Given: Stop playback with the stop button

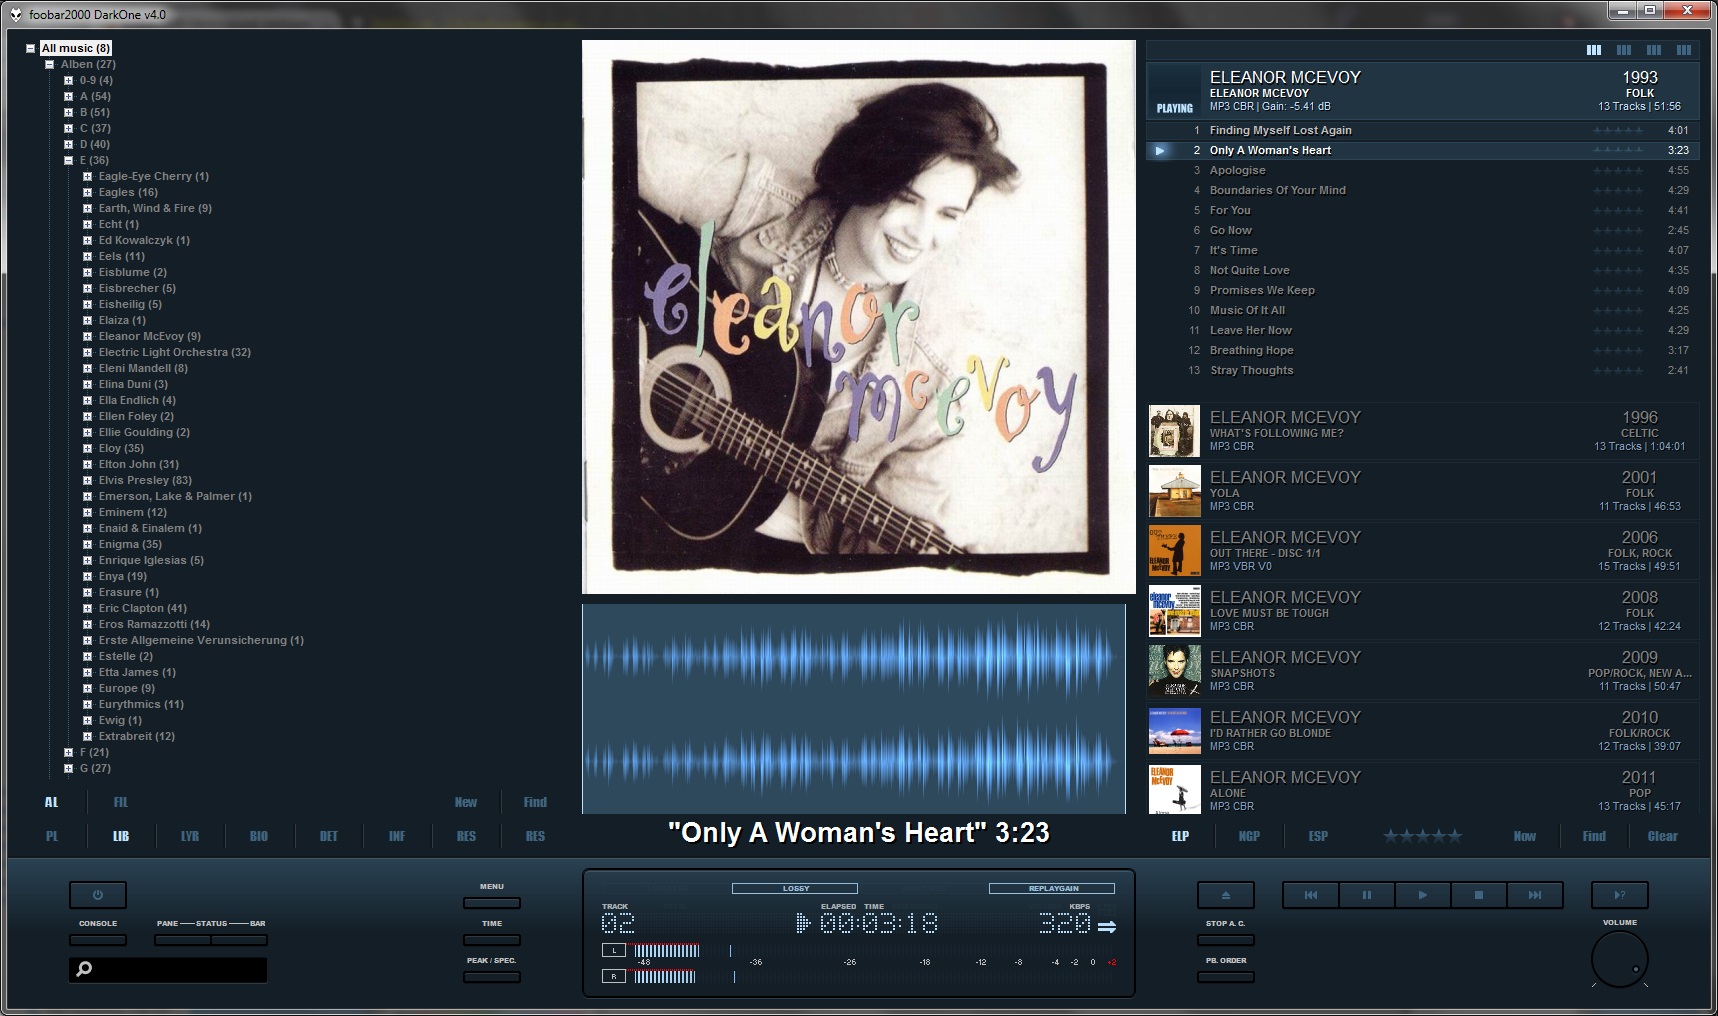Looking at the screenshot, I should point(1478,895).
